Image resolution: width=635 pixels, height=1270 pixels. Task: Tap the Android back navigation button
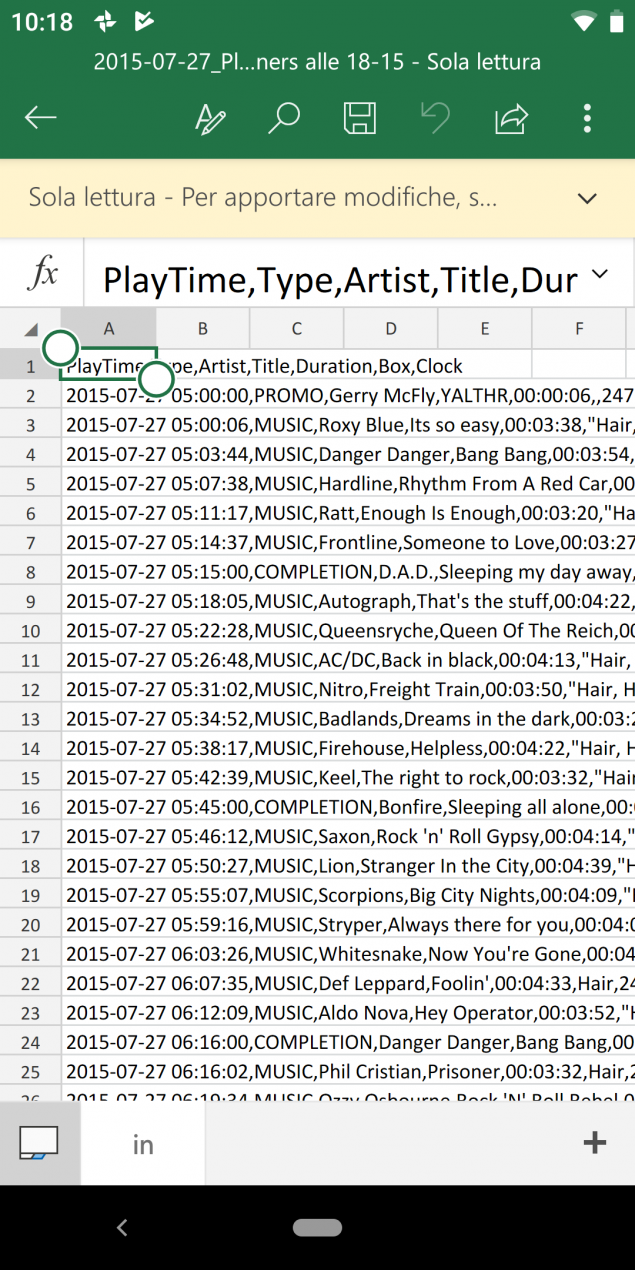pyautogui.click(x=122, y=1228)
